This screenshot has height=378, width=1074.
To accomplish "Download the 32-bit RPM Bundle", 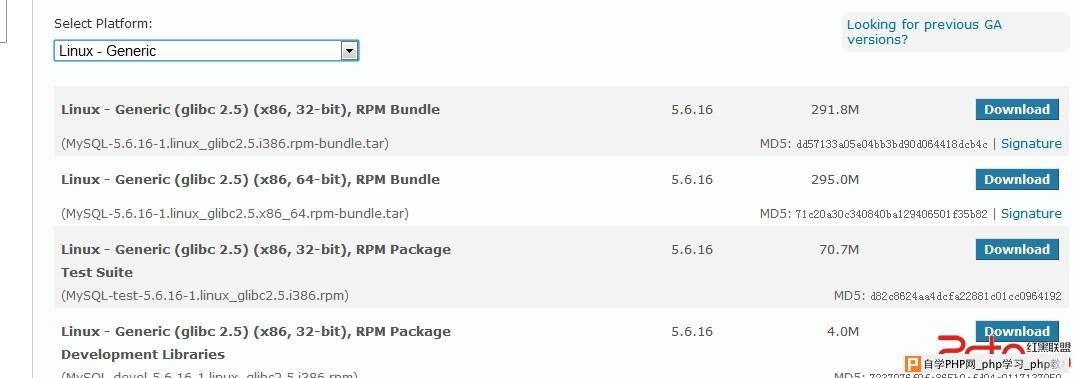I will coord(1017,110).
